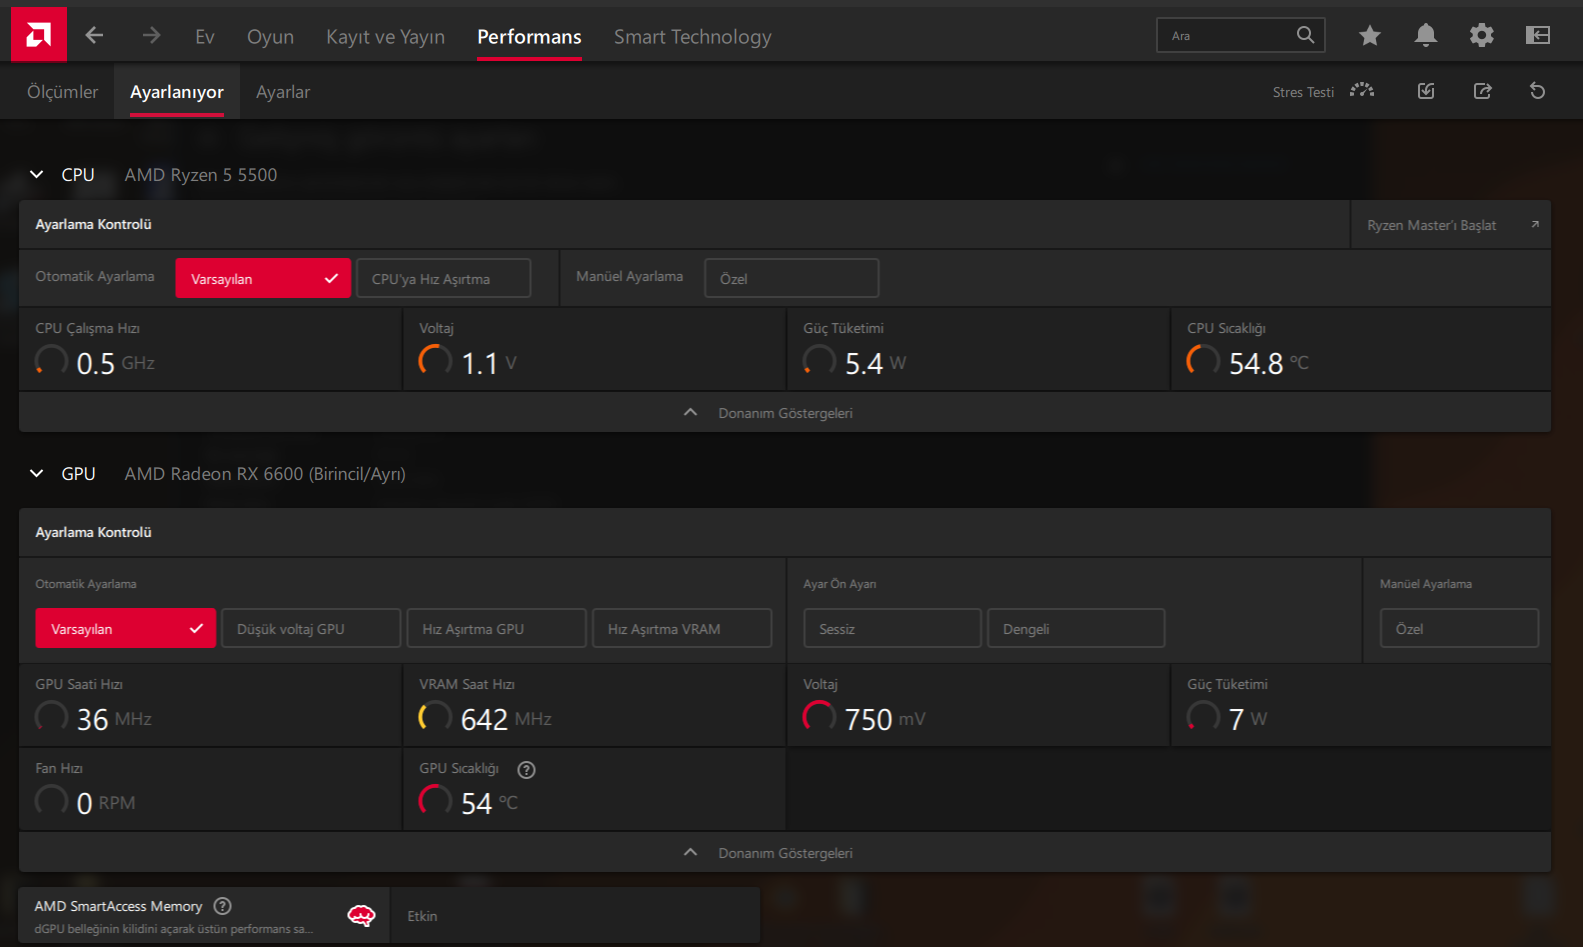The height and width of the screenshot is (947, 1583).
Task: Click the reset tuning undo icon
Action: [x=1537, y=91]
